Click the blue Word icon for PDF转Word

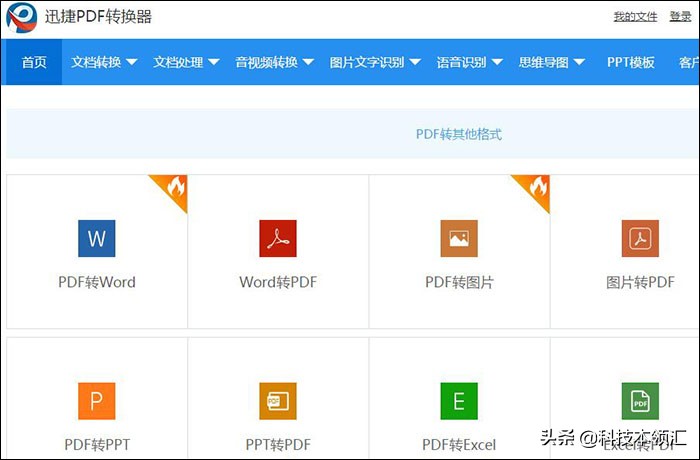(96, 238)
